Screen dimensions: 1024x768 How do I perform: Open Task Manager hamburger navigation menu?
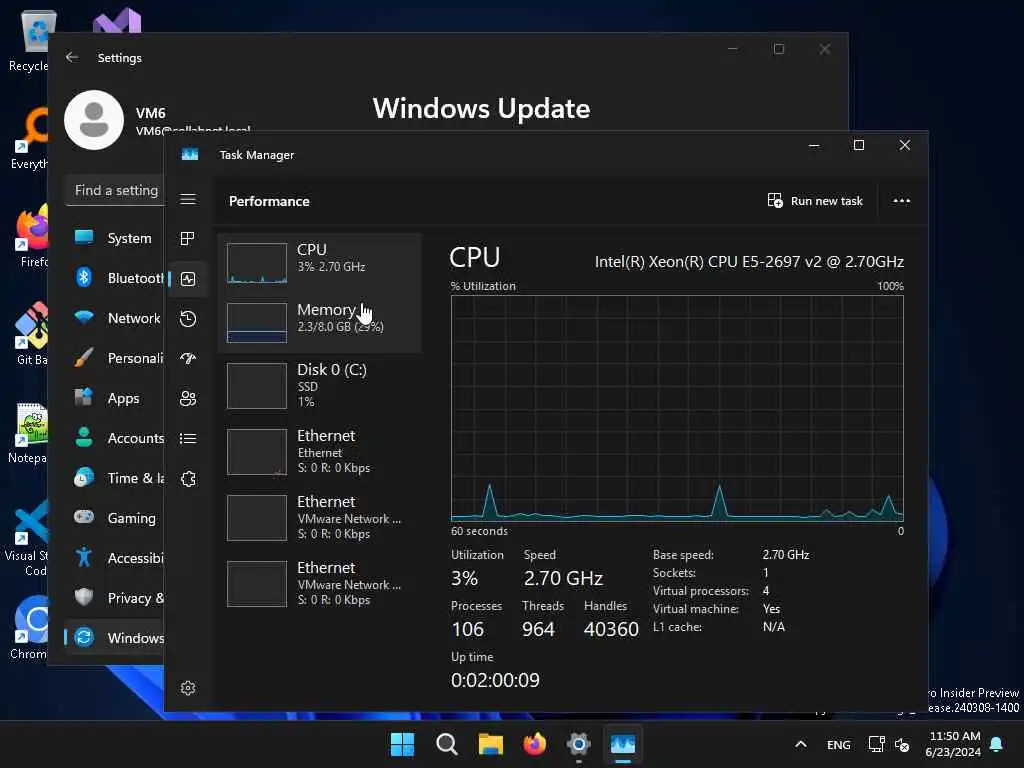coord(188,199)
